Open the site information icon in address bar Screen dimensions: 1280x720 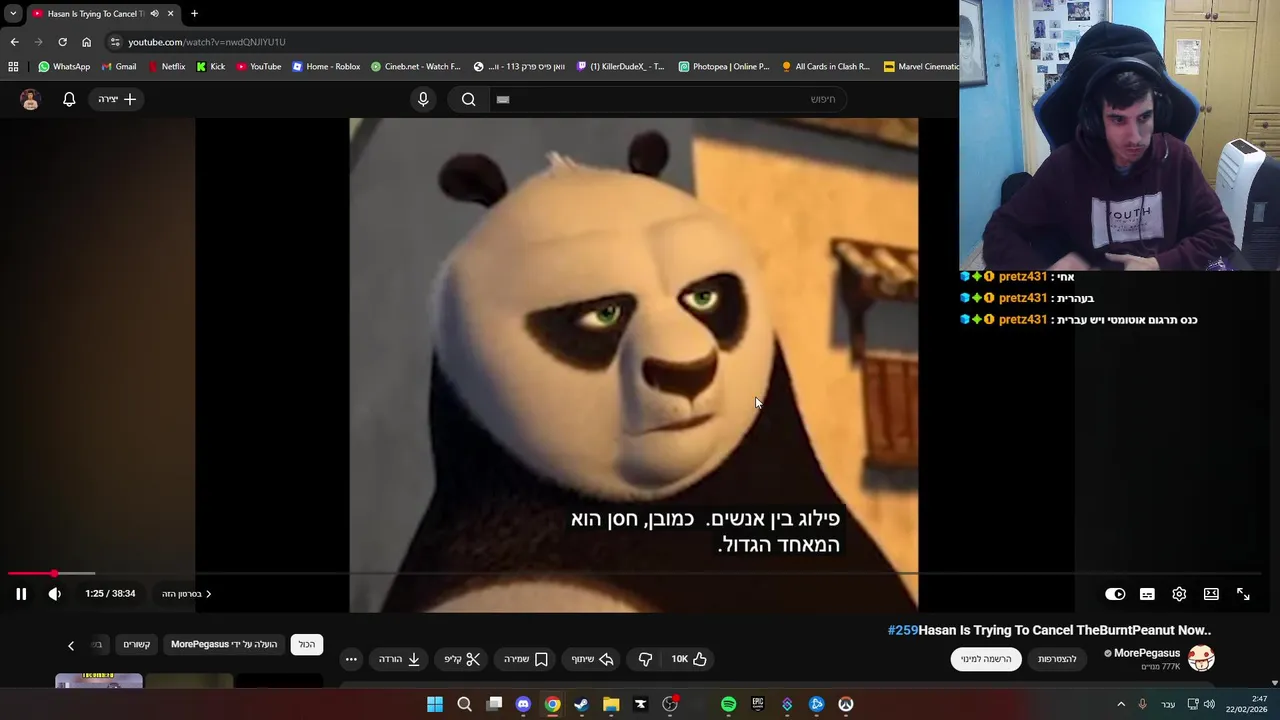(x=115, y=42)
